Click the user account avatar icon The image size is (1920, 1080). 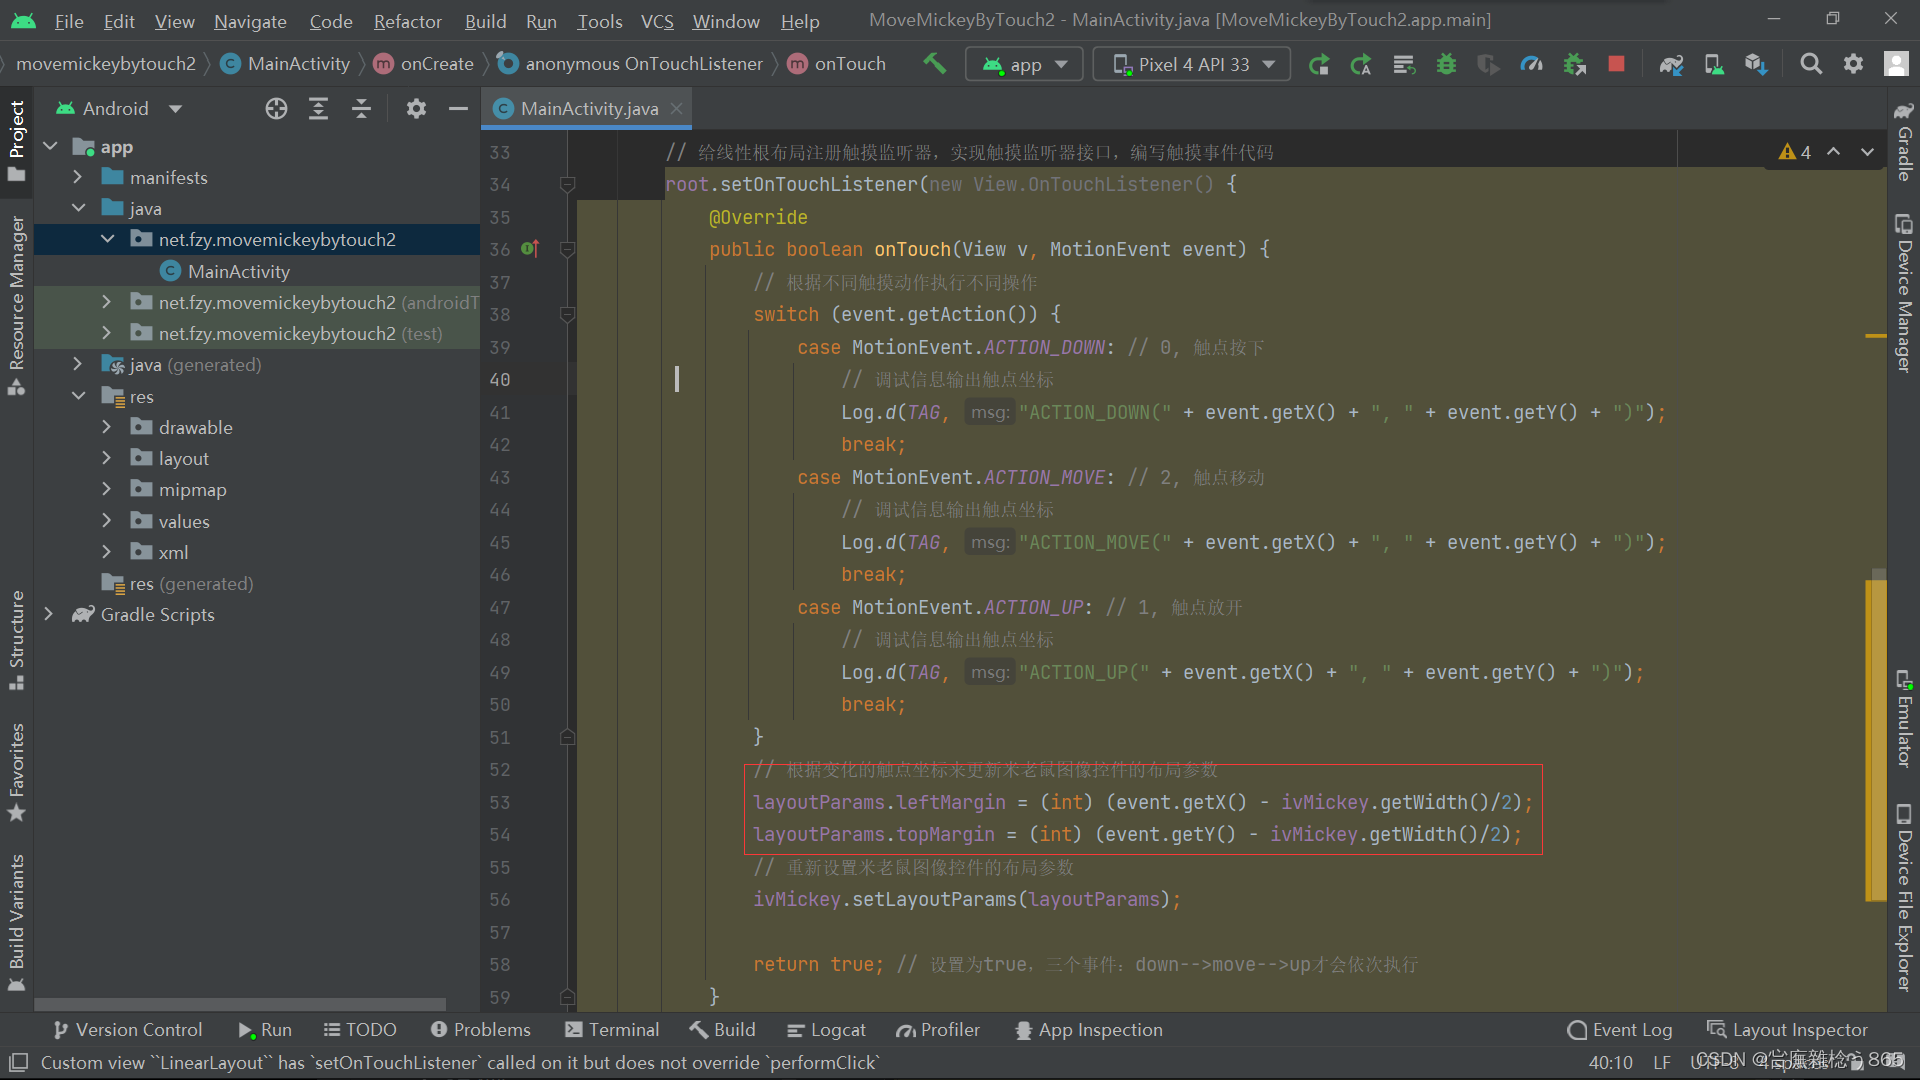pos(1896,64)
